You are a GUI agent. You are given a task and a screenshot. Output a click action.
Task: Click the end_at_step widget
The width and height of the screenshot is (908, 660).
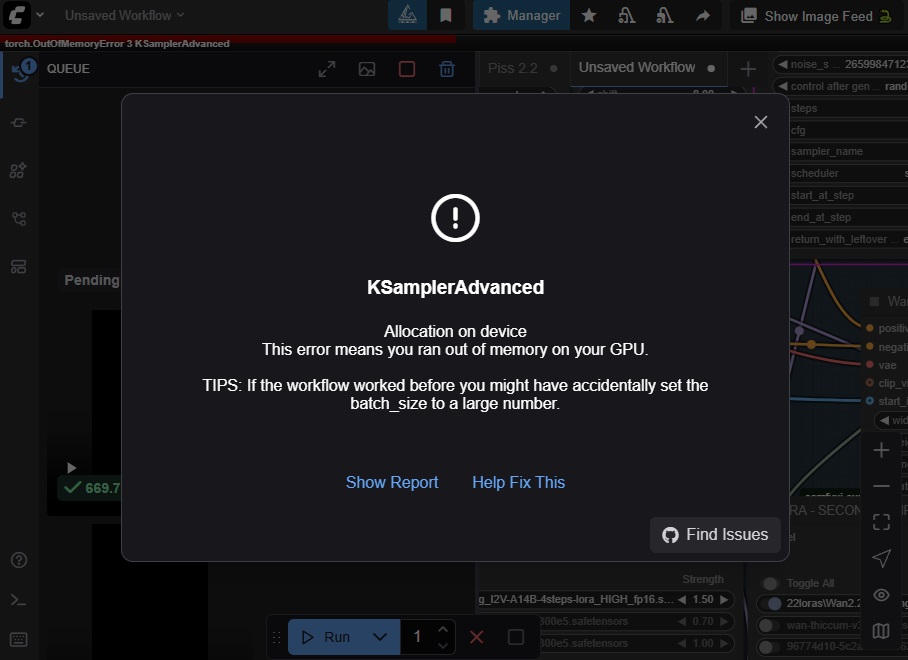click(x=848, y=217)
